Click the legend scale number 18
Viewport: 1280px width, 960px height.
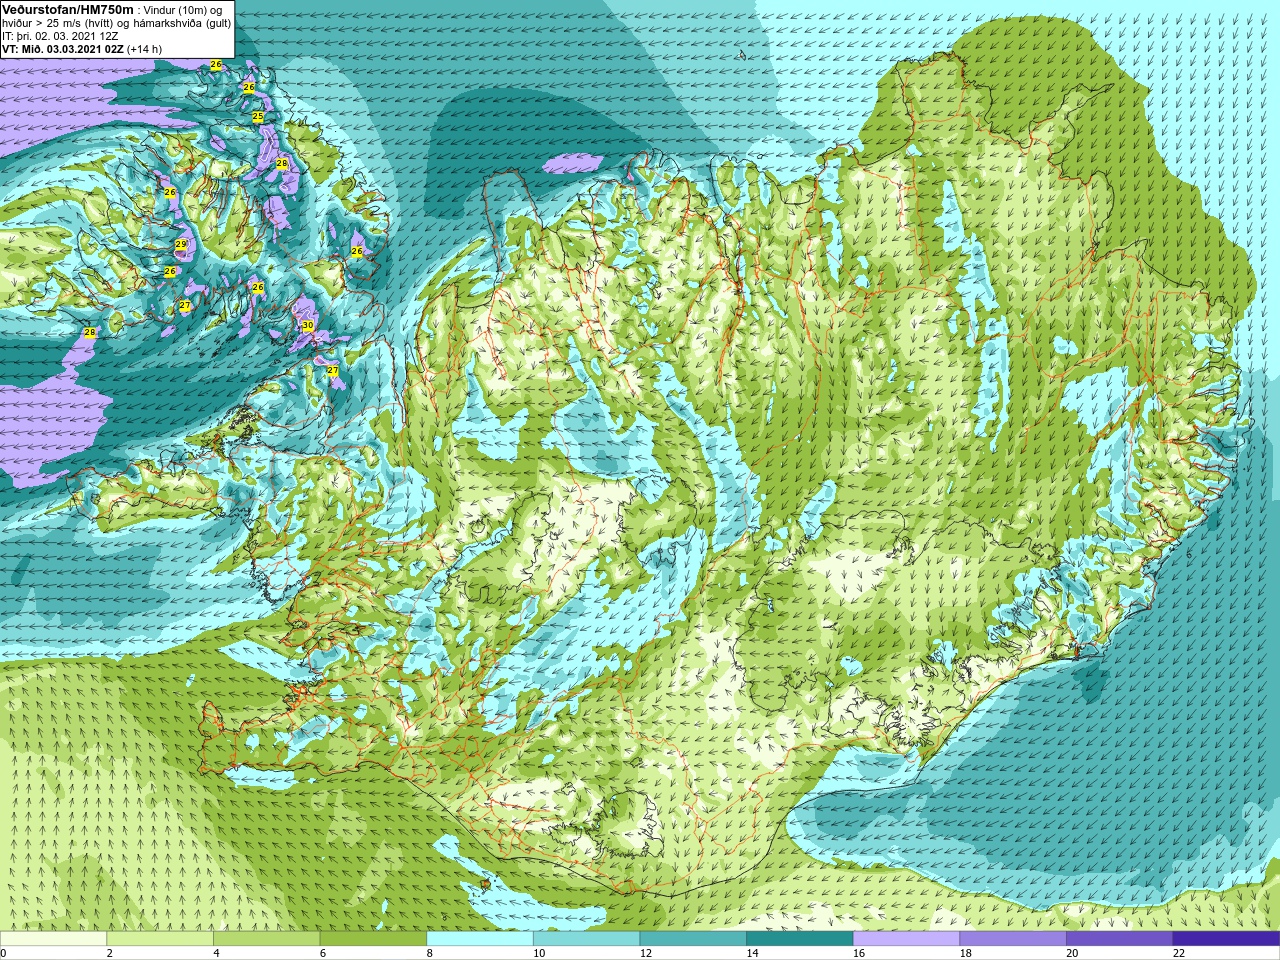[x=966, y=953]
